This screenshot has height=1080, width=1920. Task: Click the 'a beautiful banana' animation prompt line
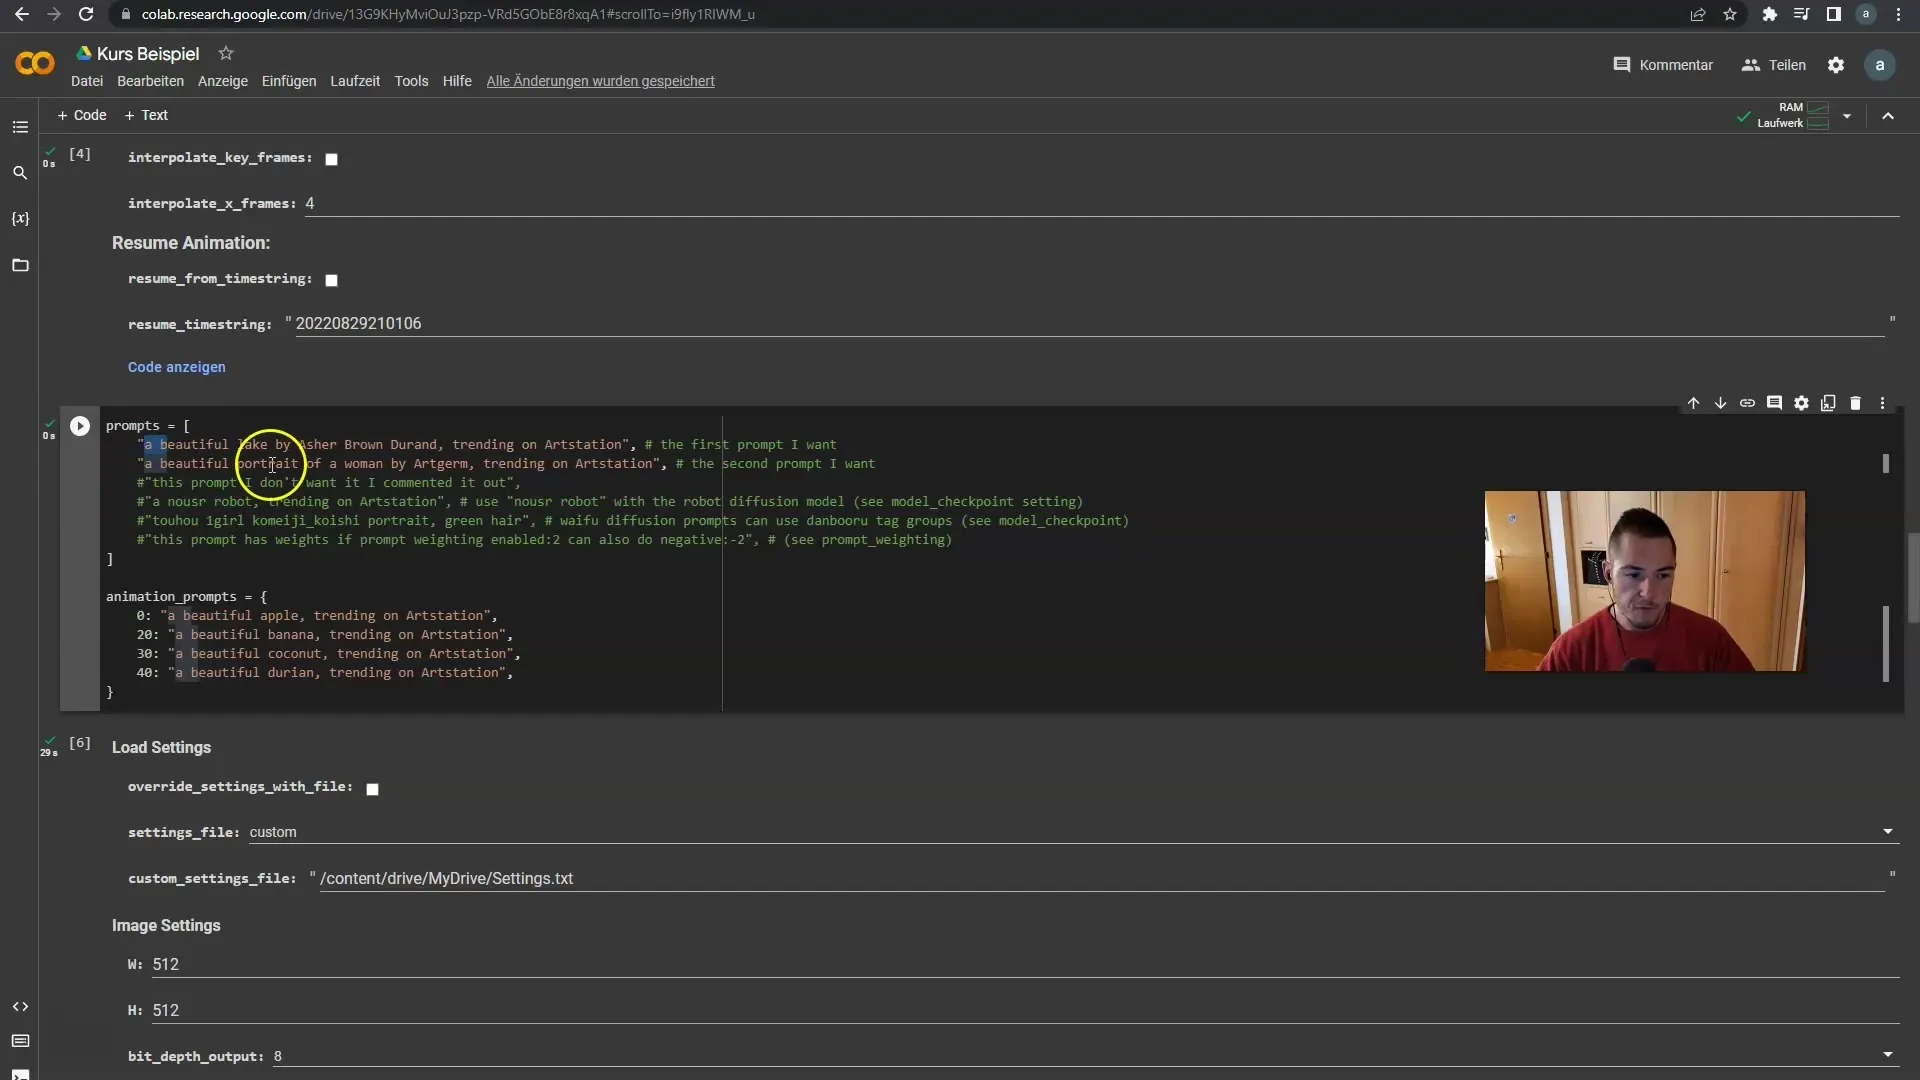click(325, 635)
